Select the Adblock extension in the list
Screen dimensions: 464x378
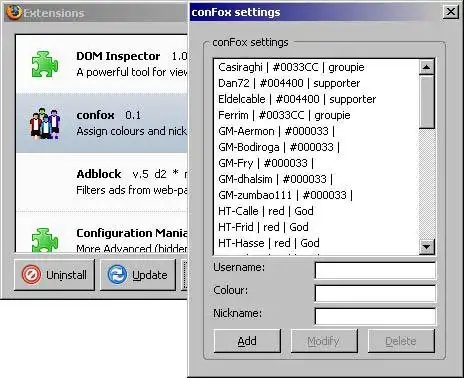(x=102, y=182)
